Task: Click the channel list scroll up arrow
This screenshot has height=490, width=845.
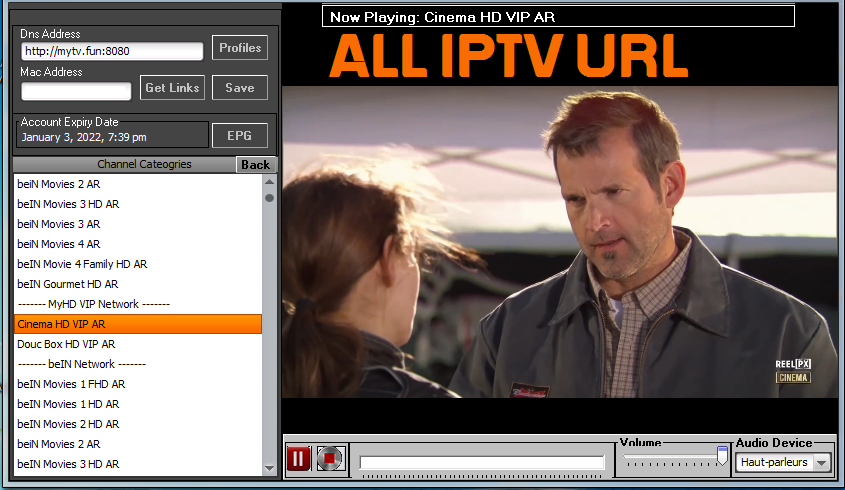Action: [x=269, y=182]
